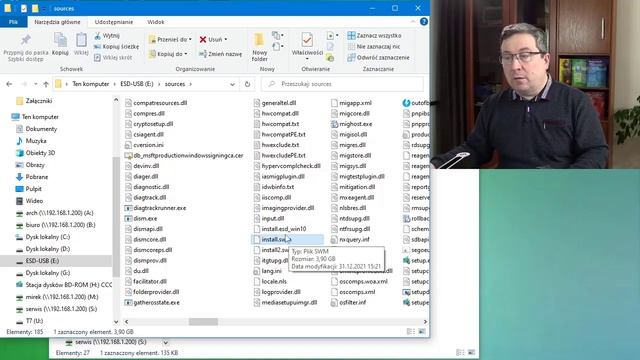This screenshot has width=640, height=360.
Task: Click Nie zaznaczaj nic
Action: point(374,47)
